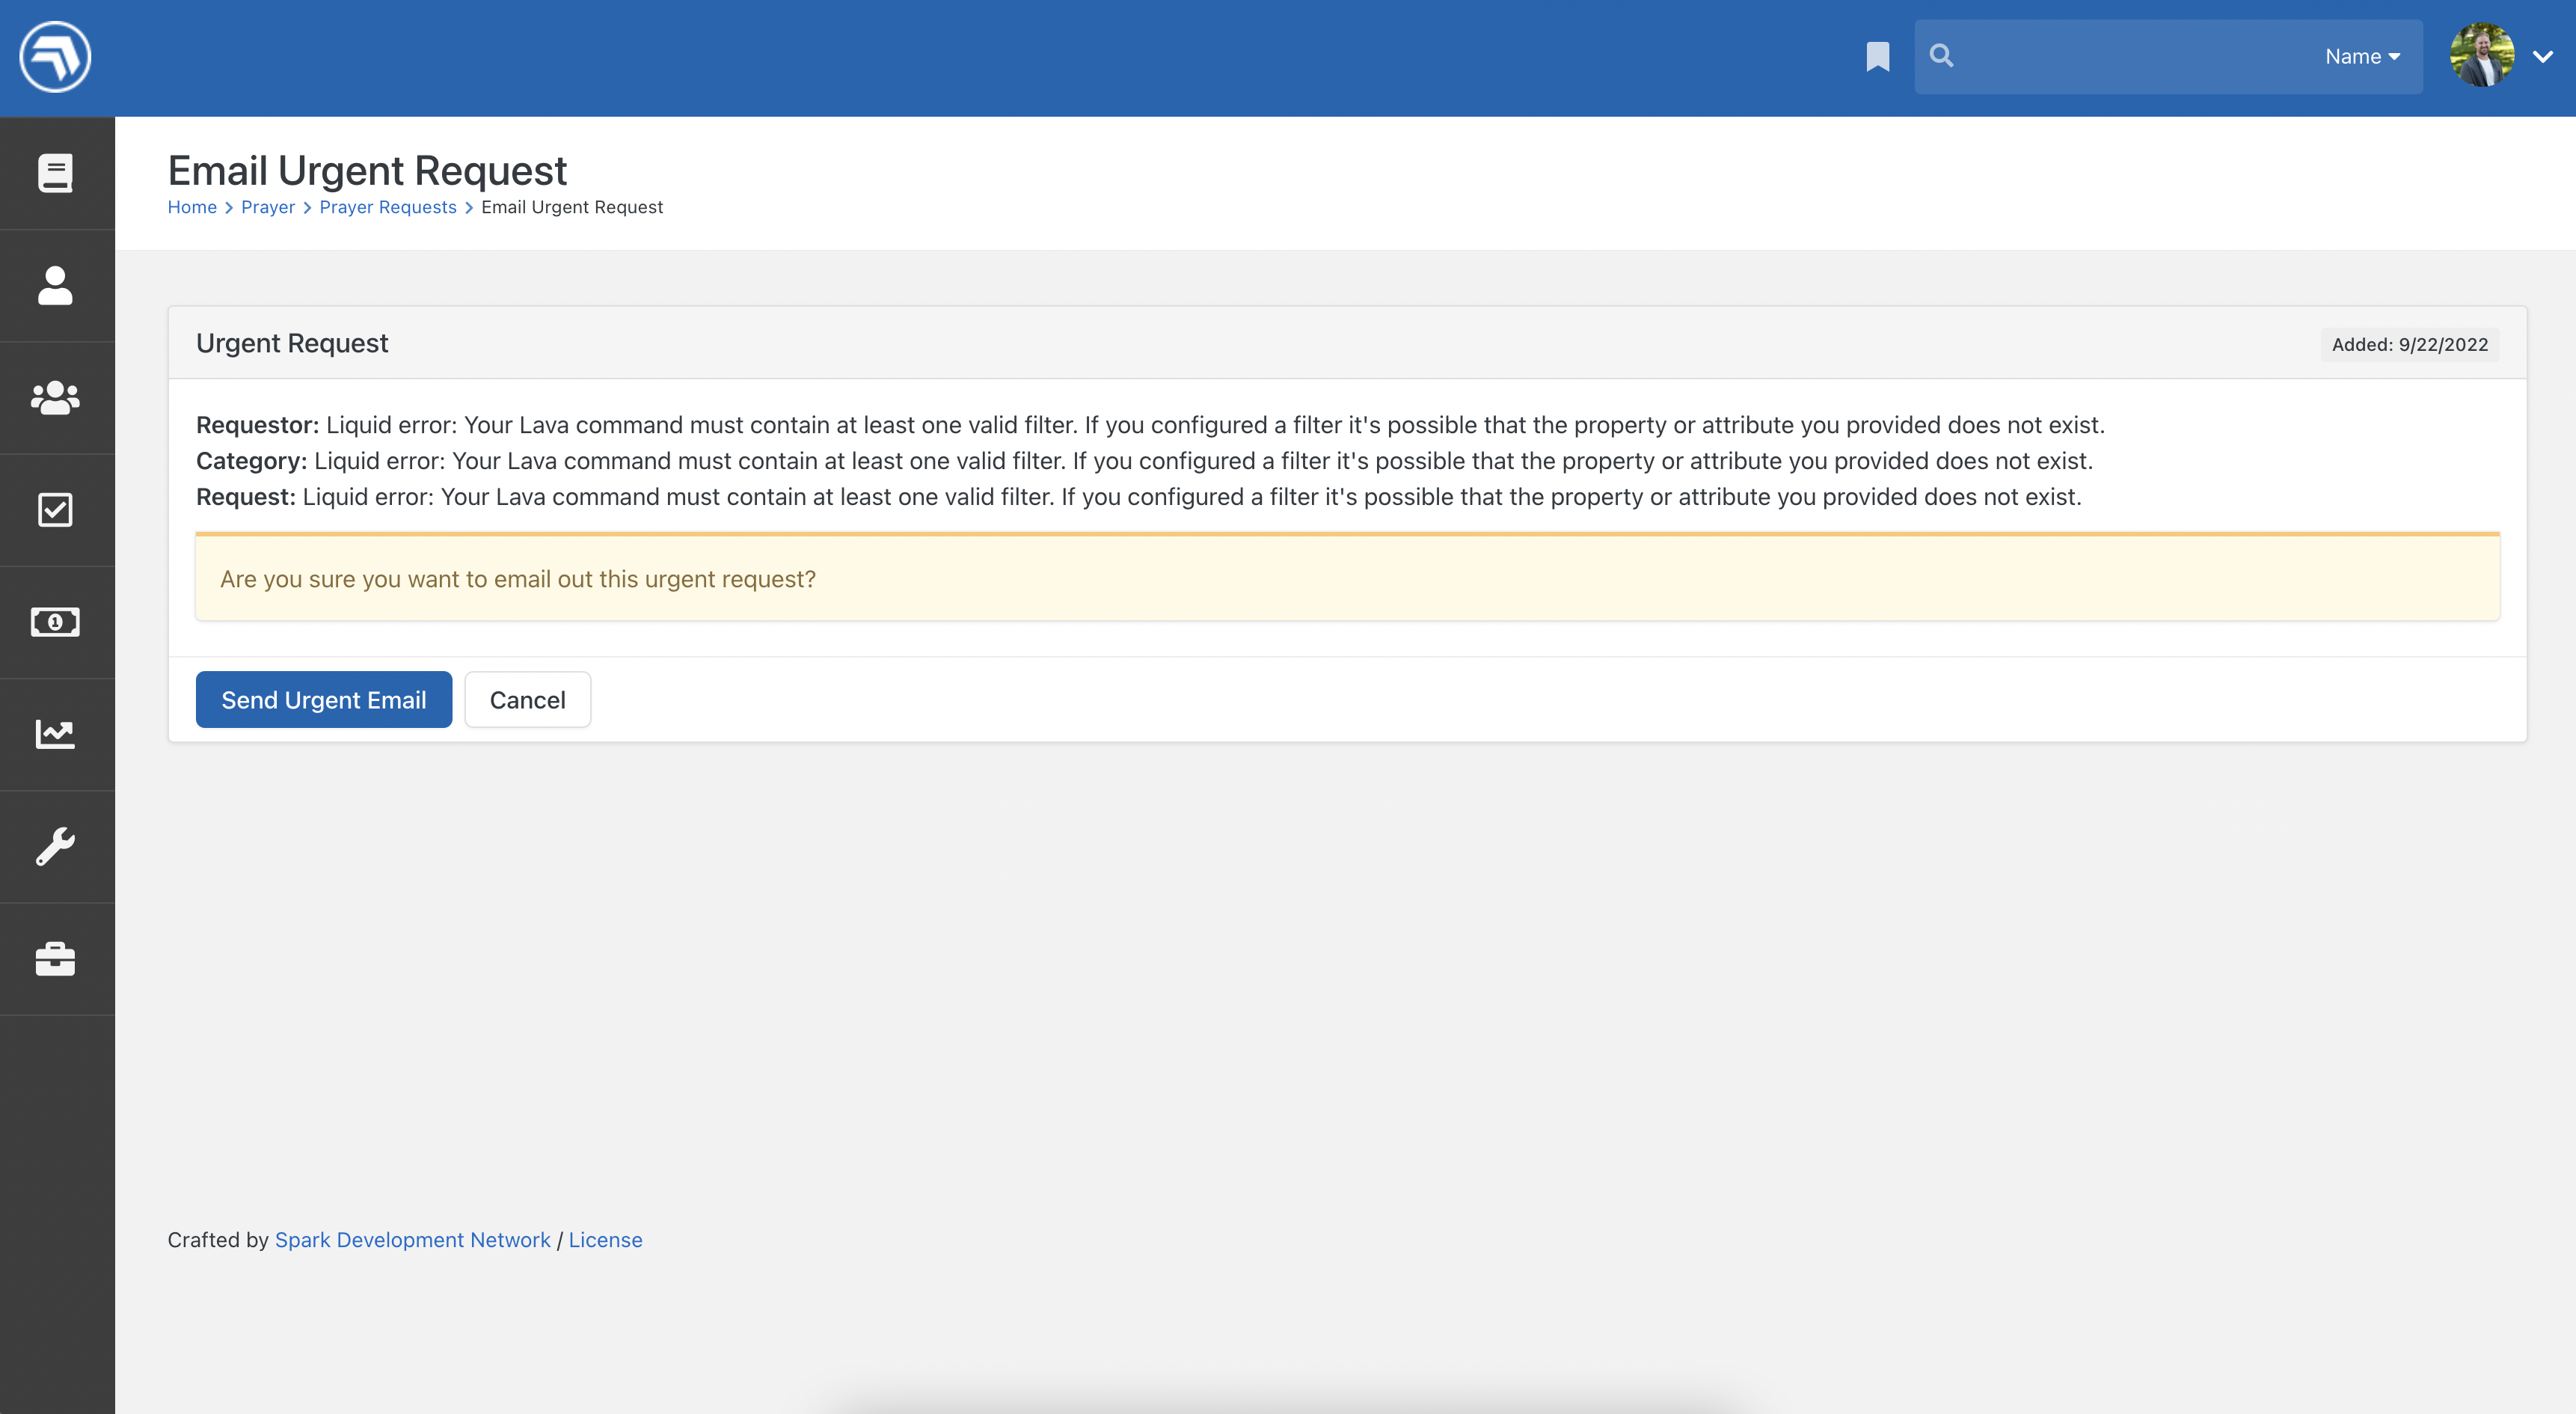Viewport: 2576px width, 1414px height.
Task: Click the 'Added: 9/22/2022' label
Action: tap(2410, 345)
